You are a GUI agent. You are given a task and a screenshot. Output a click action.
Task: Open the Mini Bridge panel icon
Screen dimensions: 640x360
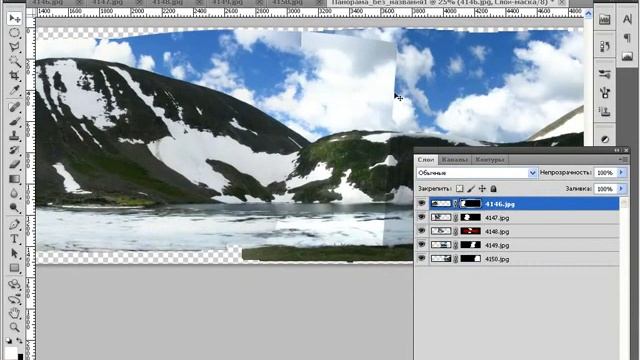[x=604, y=19]
